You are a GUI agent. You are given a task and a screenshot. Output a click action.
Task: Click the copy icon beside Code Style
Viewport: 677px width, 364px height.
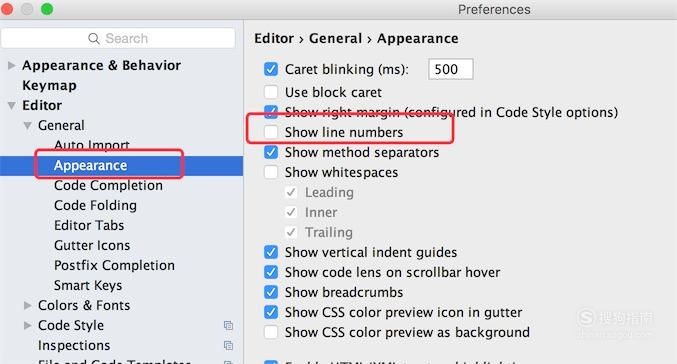[228, 326]
